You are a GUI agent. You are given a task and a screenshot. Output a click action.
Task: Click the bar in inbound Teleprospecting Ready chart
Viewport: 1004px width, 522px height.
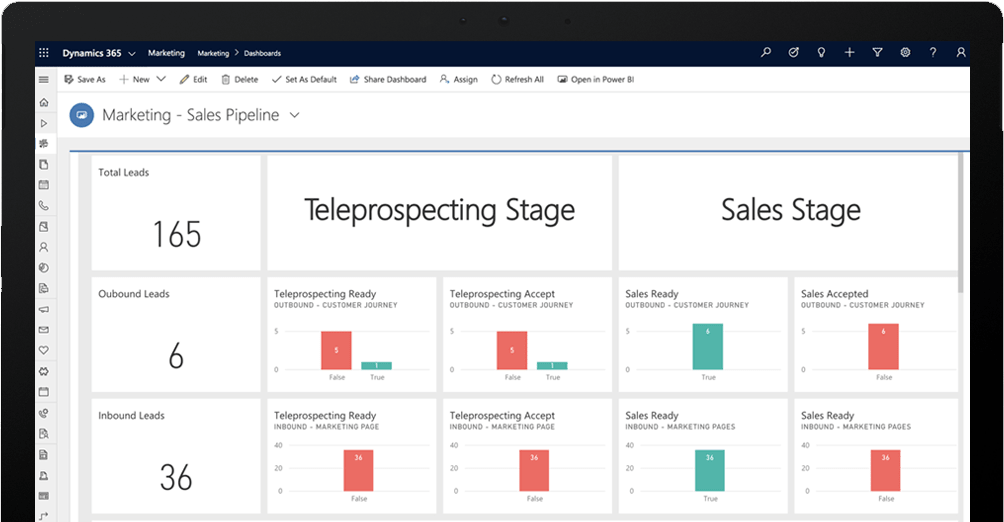click(359, 471)
